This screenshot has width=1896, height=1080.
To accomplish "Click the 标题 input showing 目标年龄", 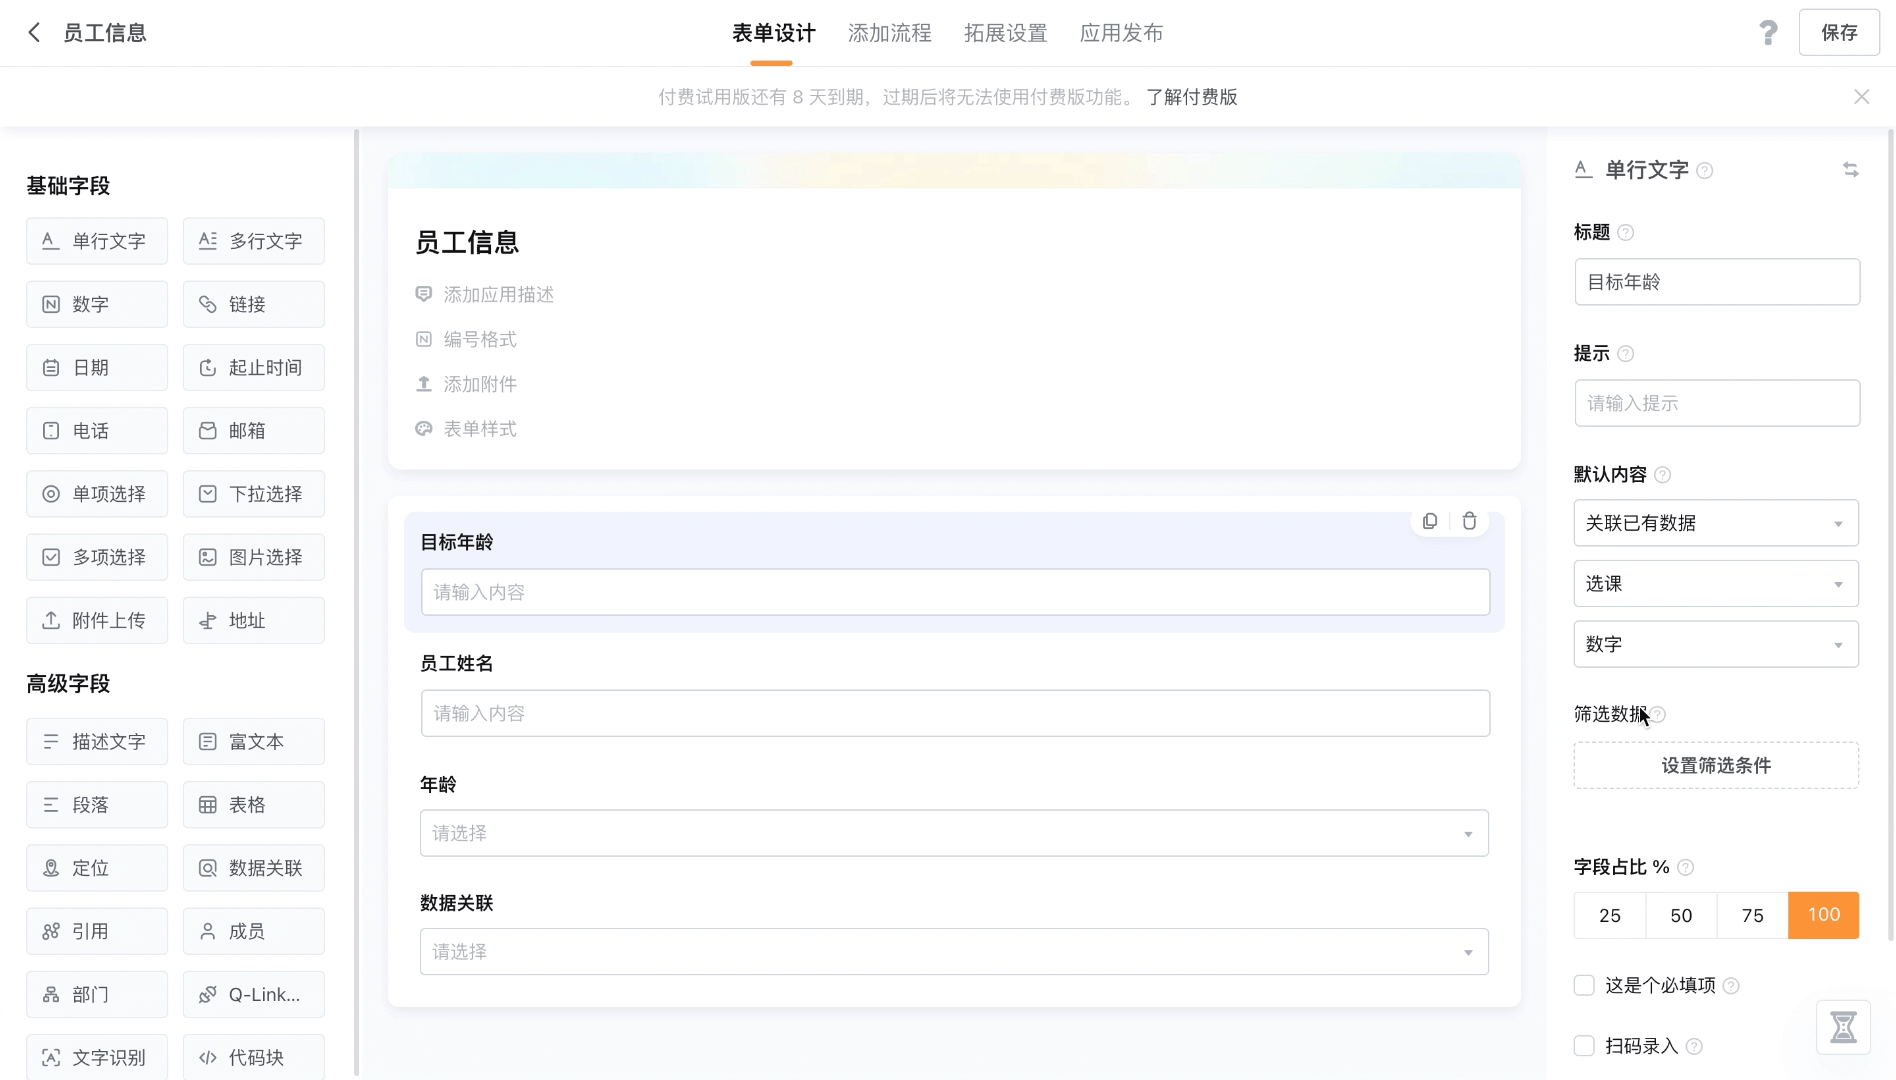I will coord(1717,282).
